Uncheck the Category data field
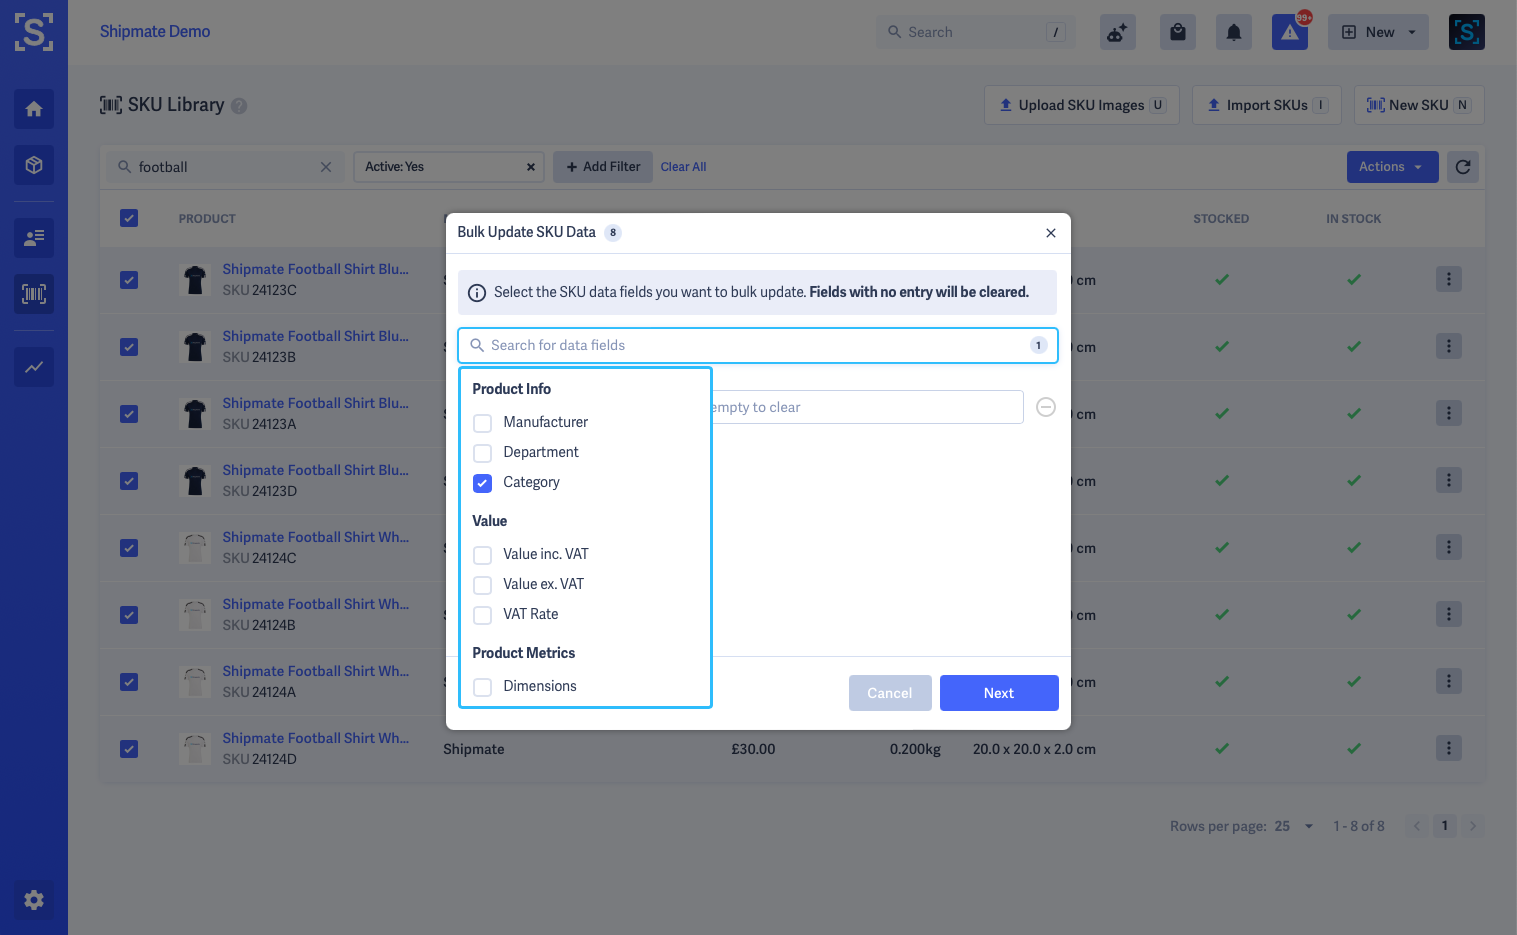 [x=483, y=483]
